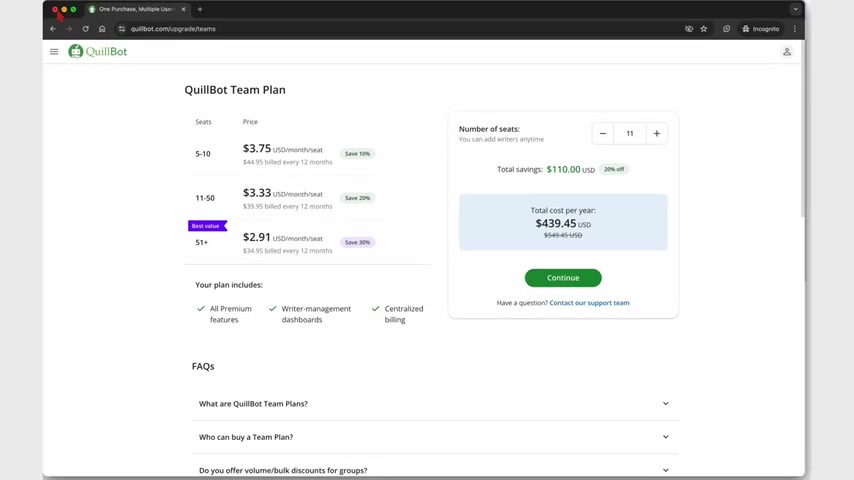Screen dimensions: 854x480
Task: Click the $110.00 total savings amount
Action: point(563,169)
